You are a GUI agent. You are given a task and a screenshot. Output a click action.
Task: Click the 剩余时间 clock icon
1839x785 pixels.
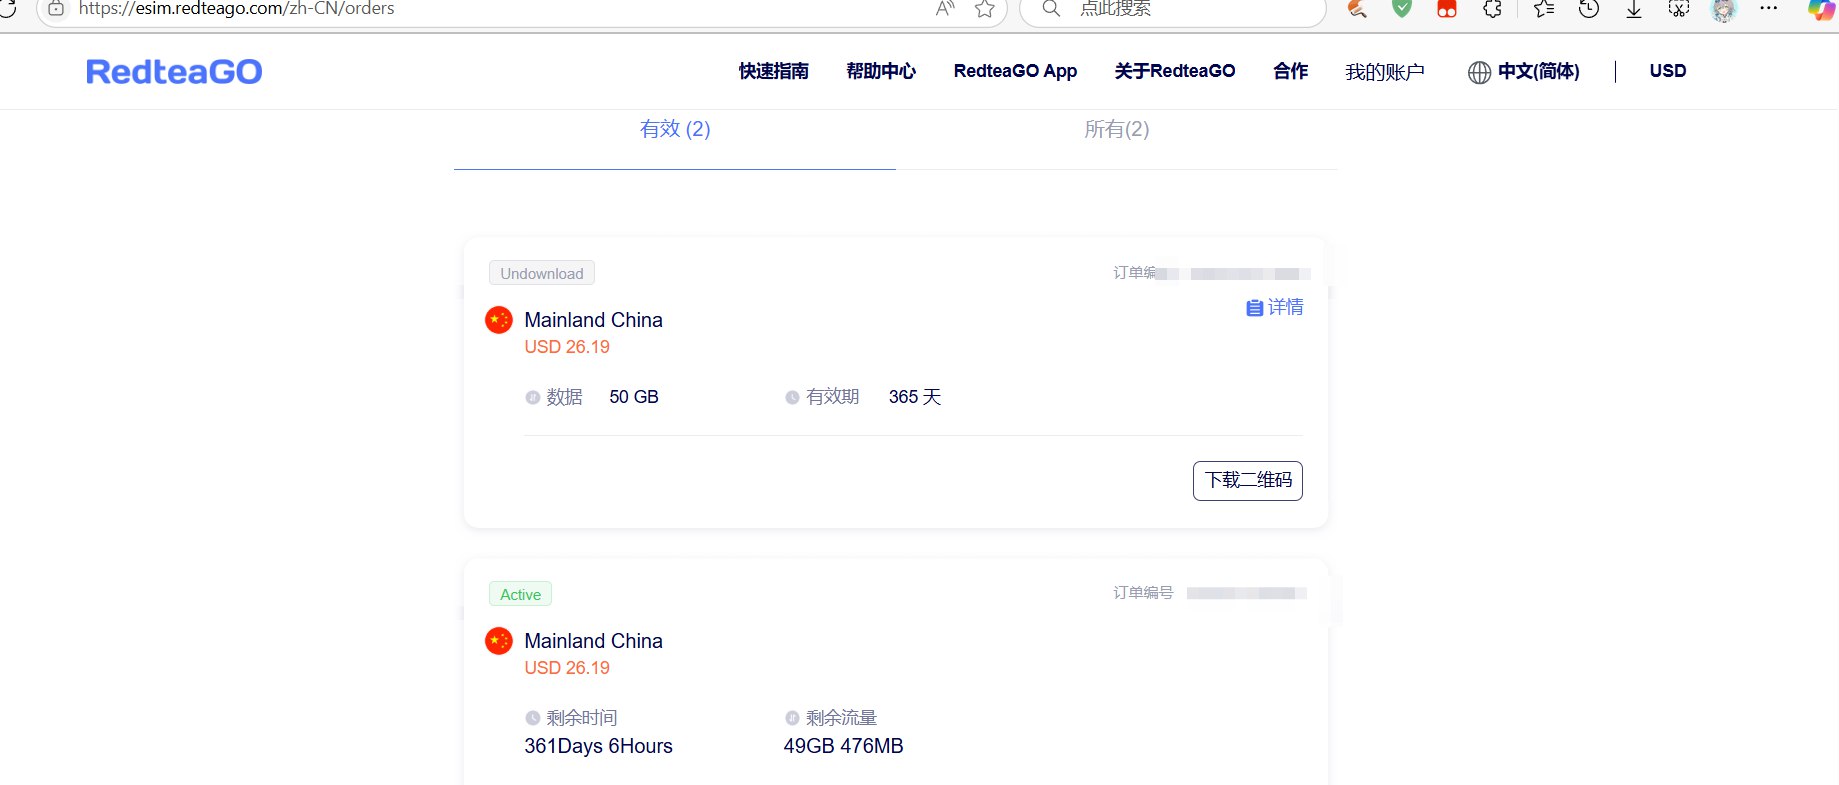pyautogui.click(x=533, y=718)
